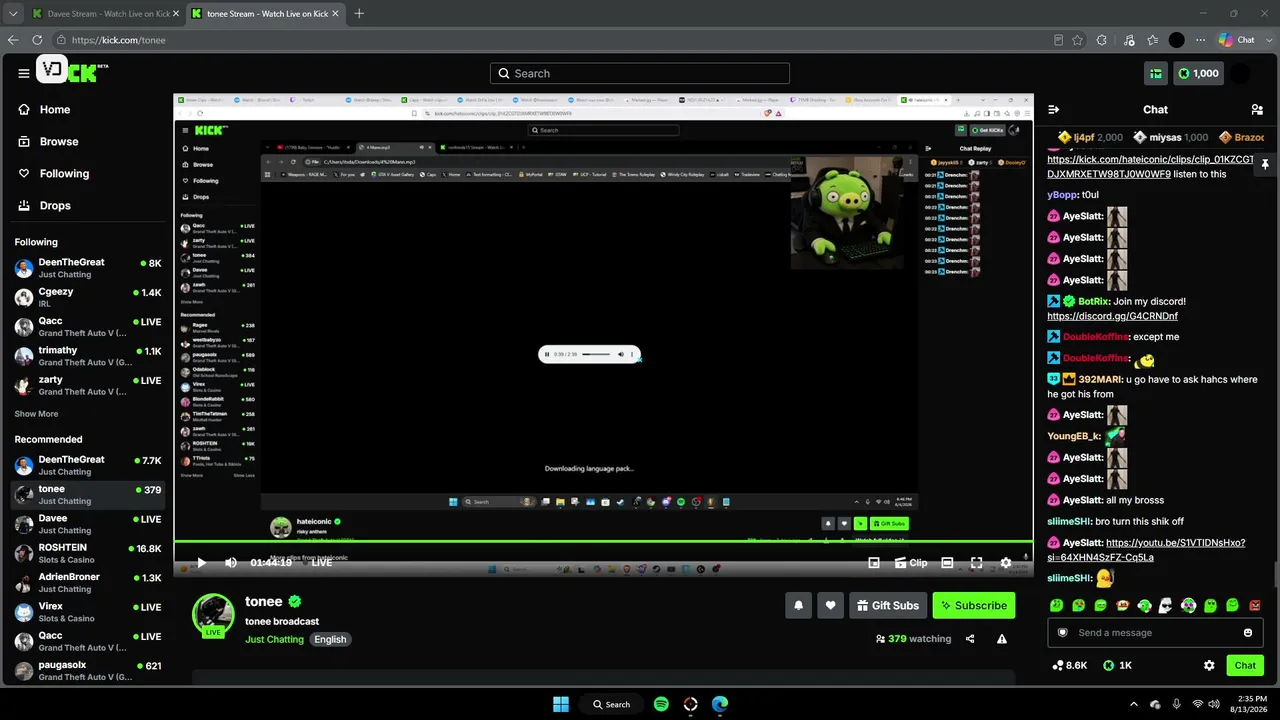Play the tonee stream video

[x=201, y=563]
